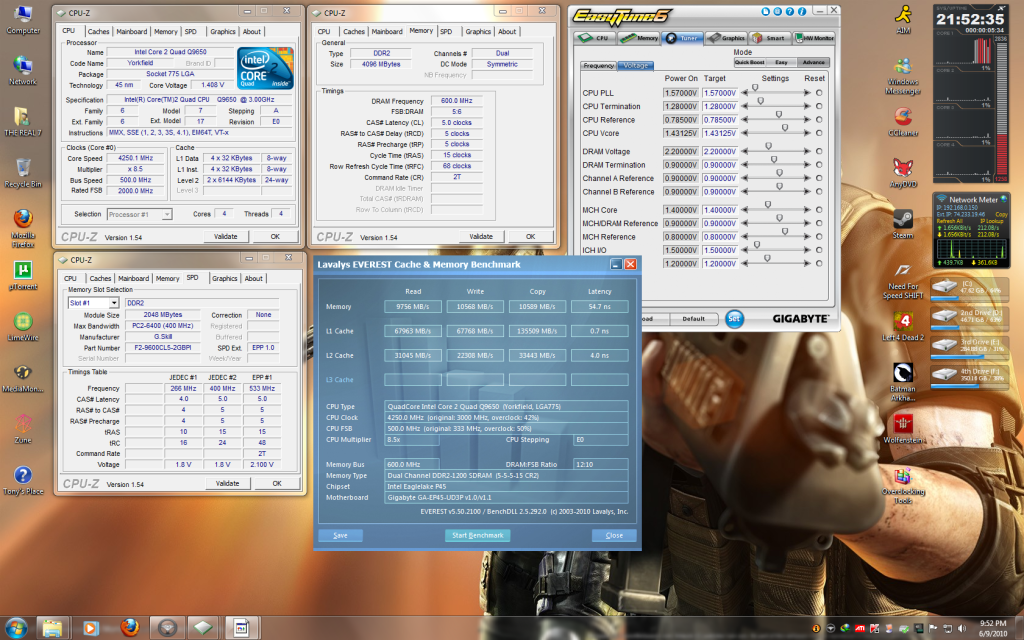This screenshot has height=640, width=1024.
Task: Click the volume speaker tray icon
Action: (x=961, y=629)
